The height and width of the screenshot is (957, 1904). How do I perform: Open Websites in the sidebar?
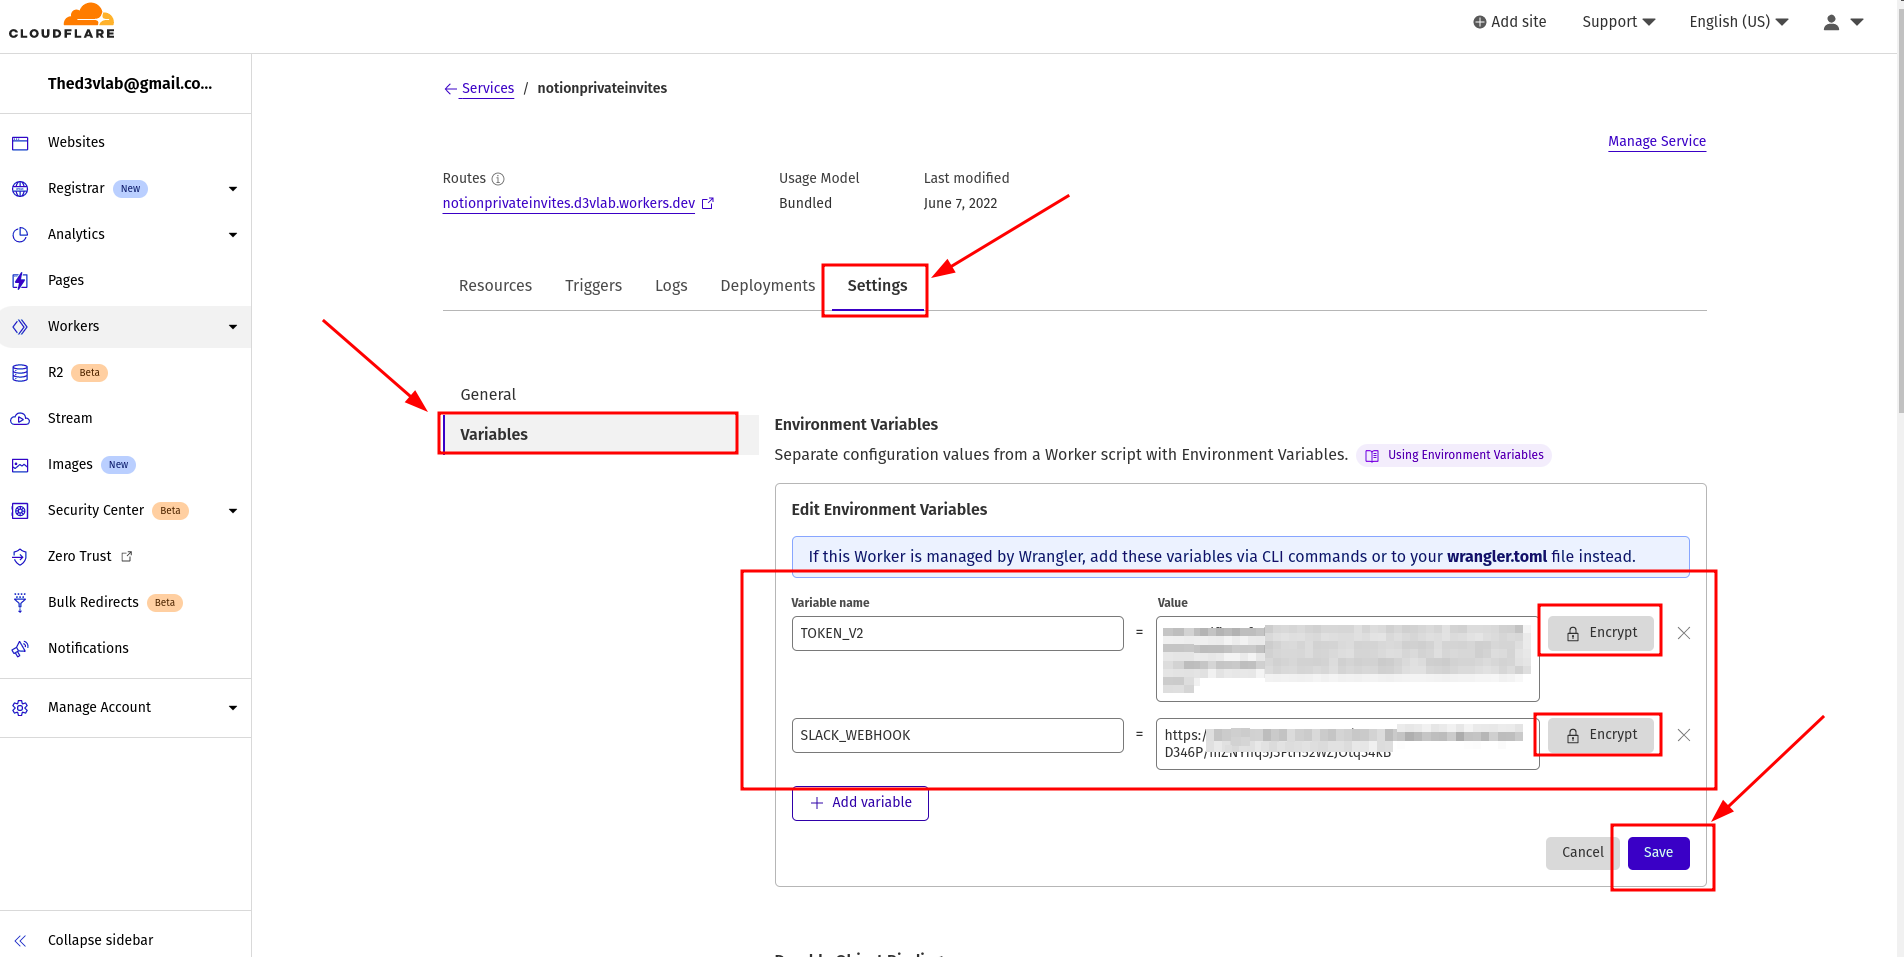(76, 143)
